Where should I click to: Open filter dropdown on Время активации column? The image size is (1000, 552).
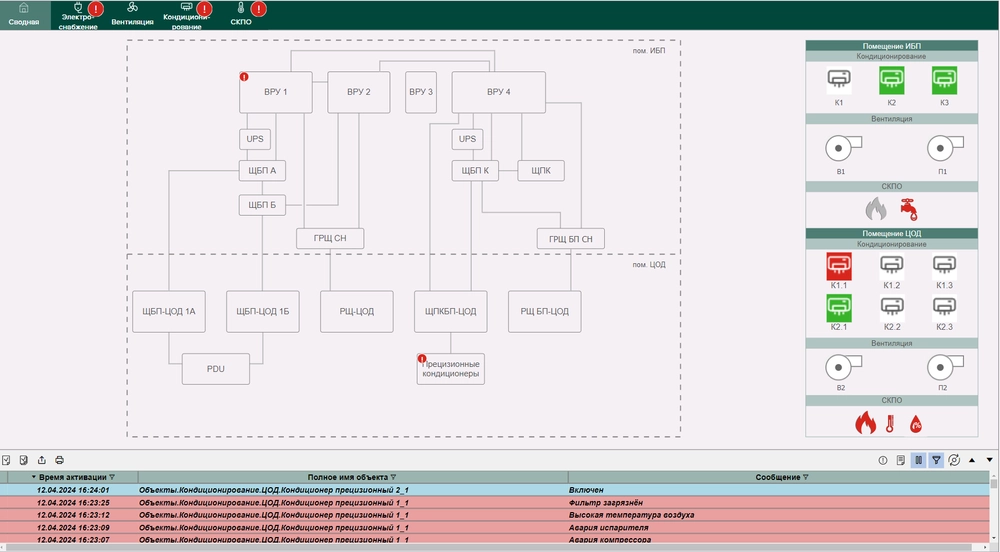[112, 477]
